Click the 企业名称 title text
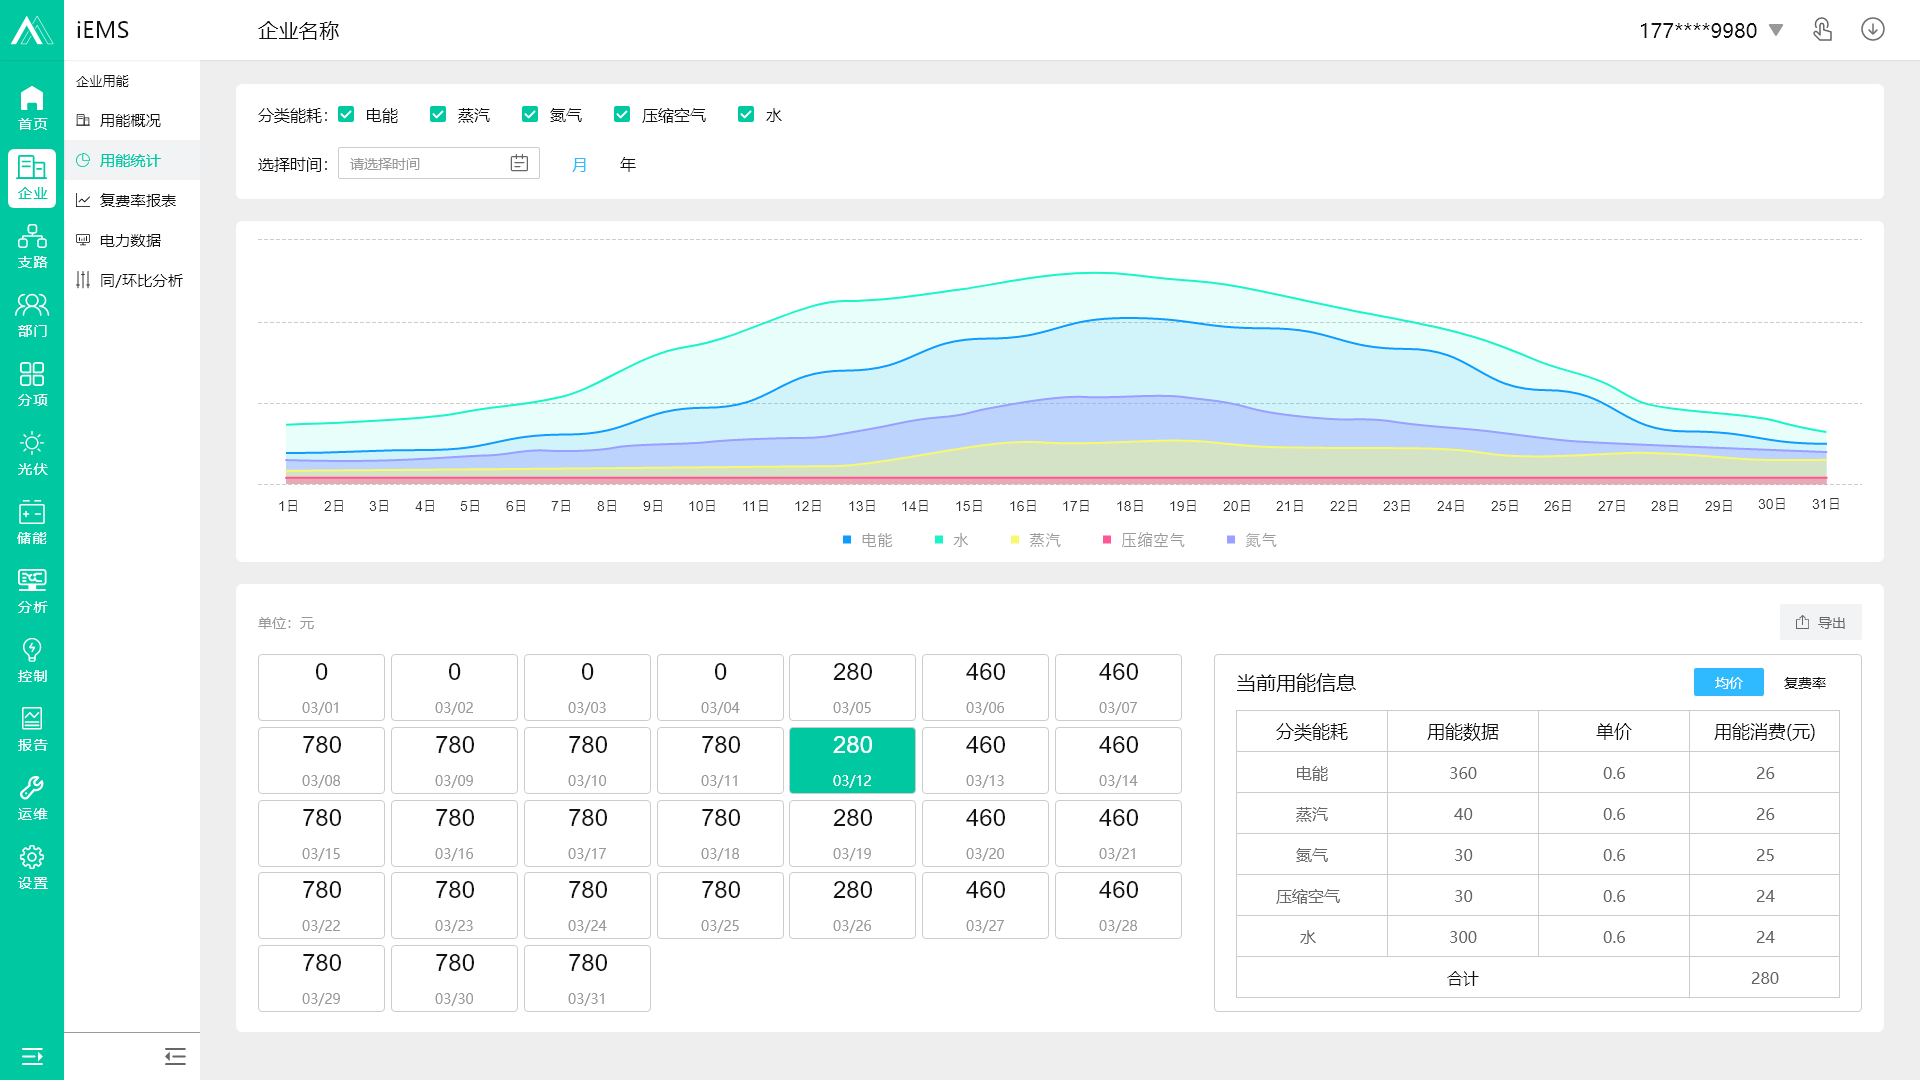This screenshot has width=1920, height=1080. [x=298, y=30]
